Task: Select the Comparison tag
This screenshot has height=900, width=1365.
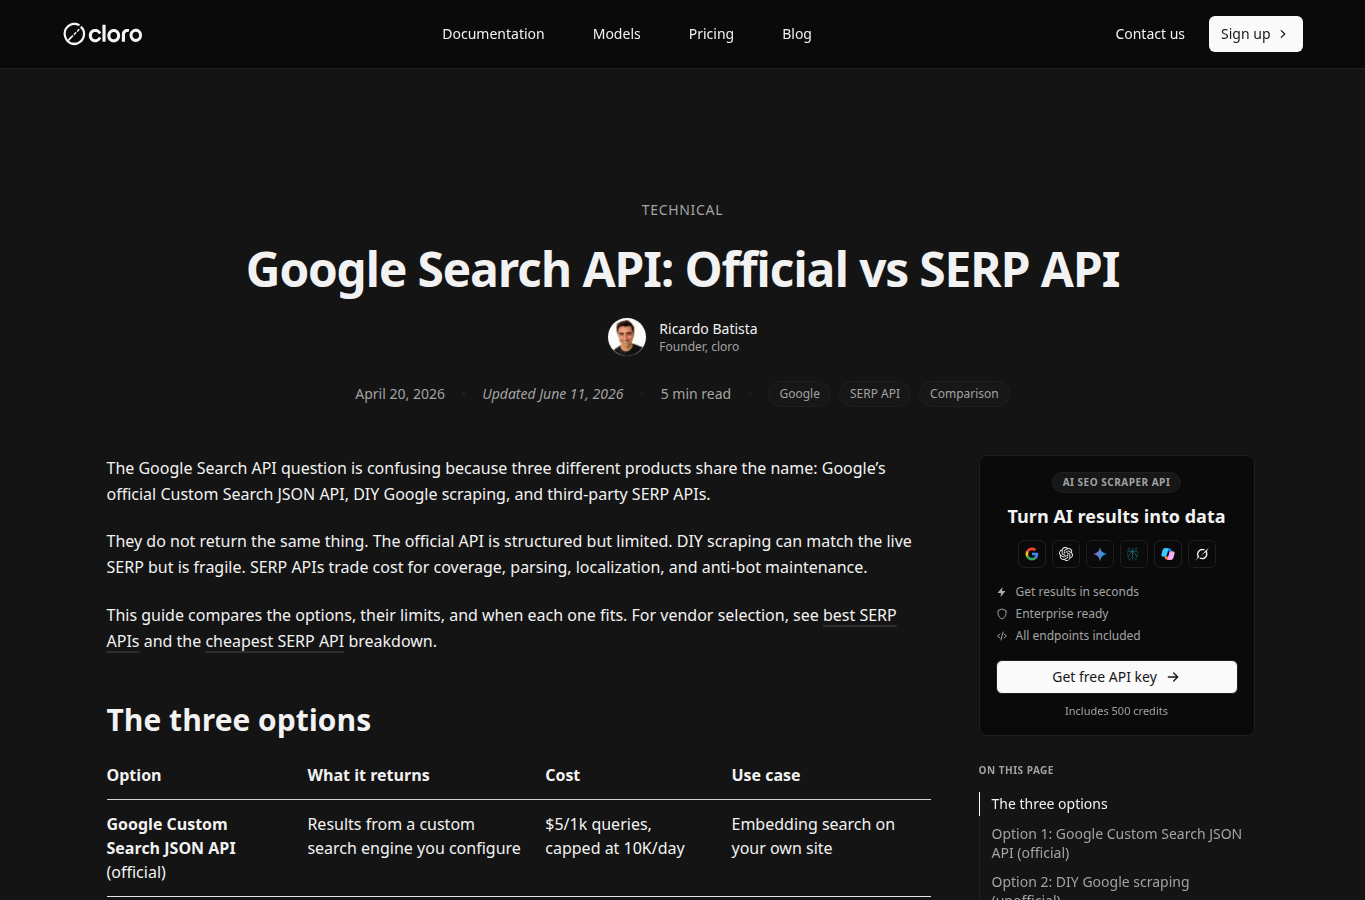Action: (964, 394)
